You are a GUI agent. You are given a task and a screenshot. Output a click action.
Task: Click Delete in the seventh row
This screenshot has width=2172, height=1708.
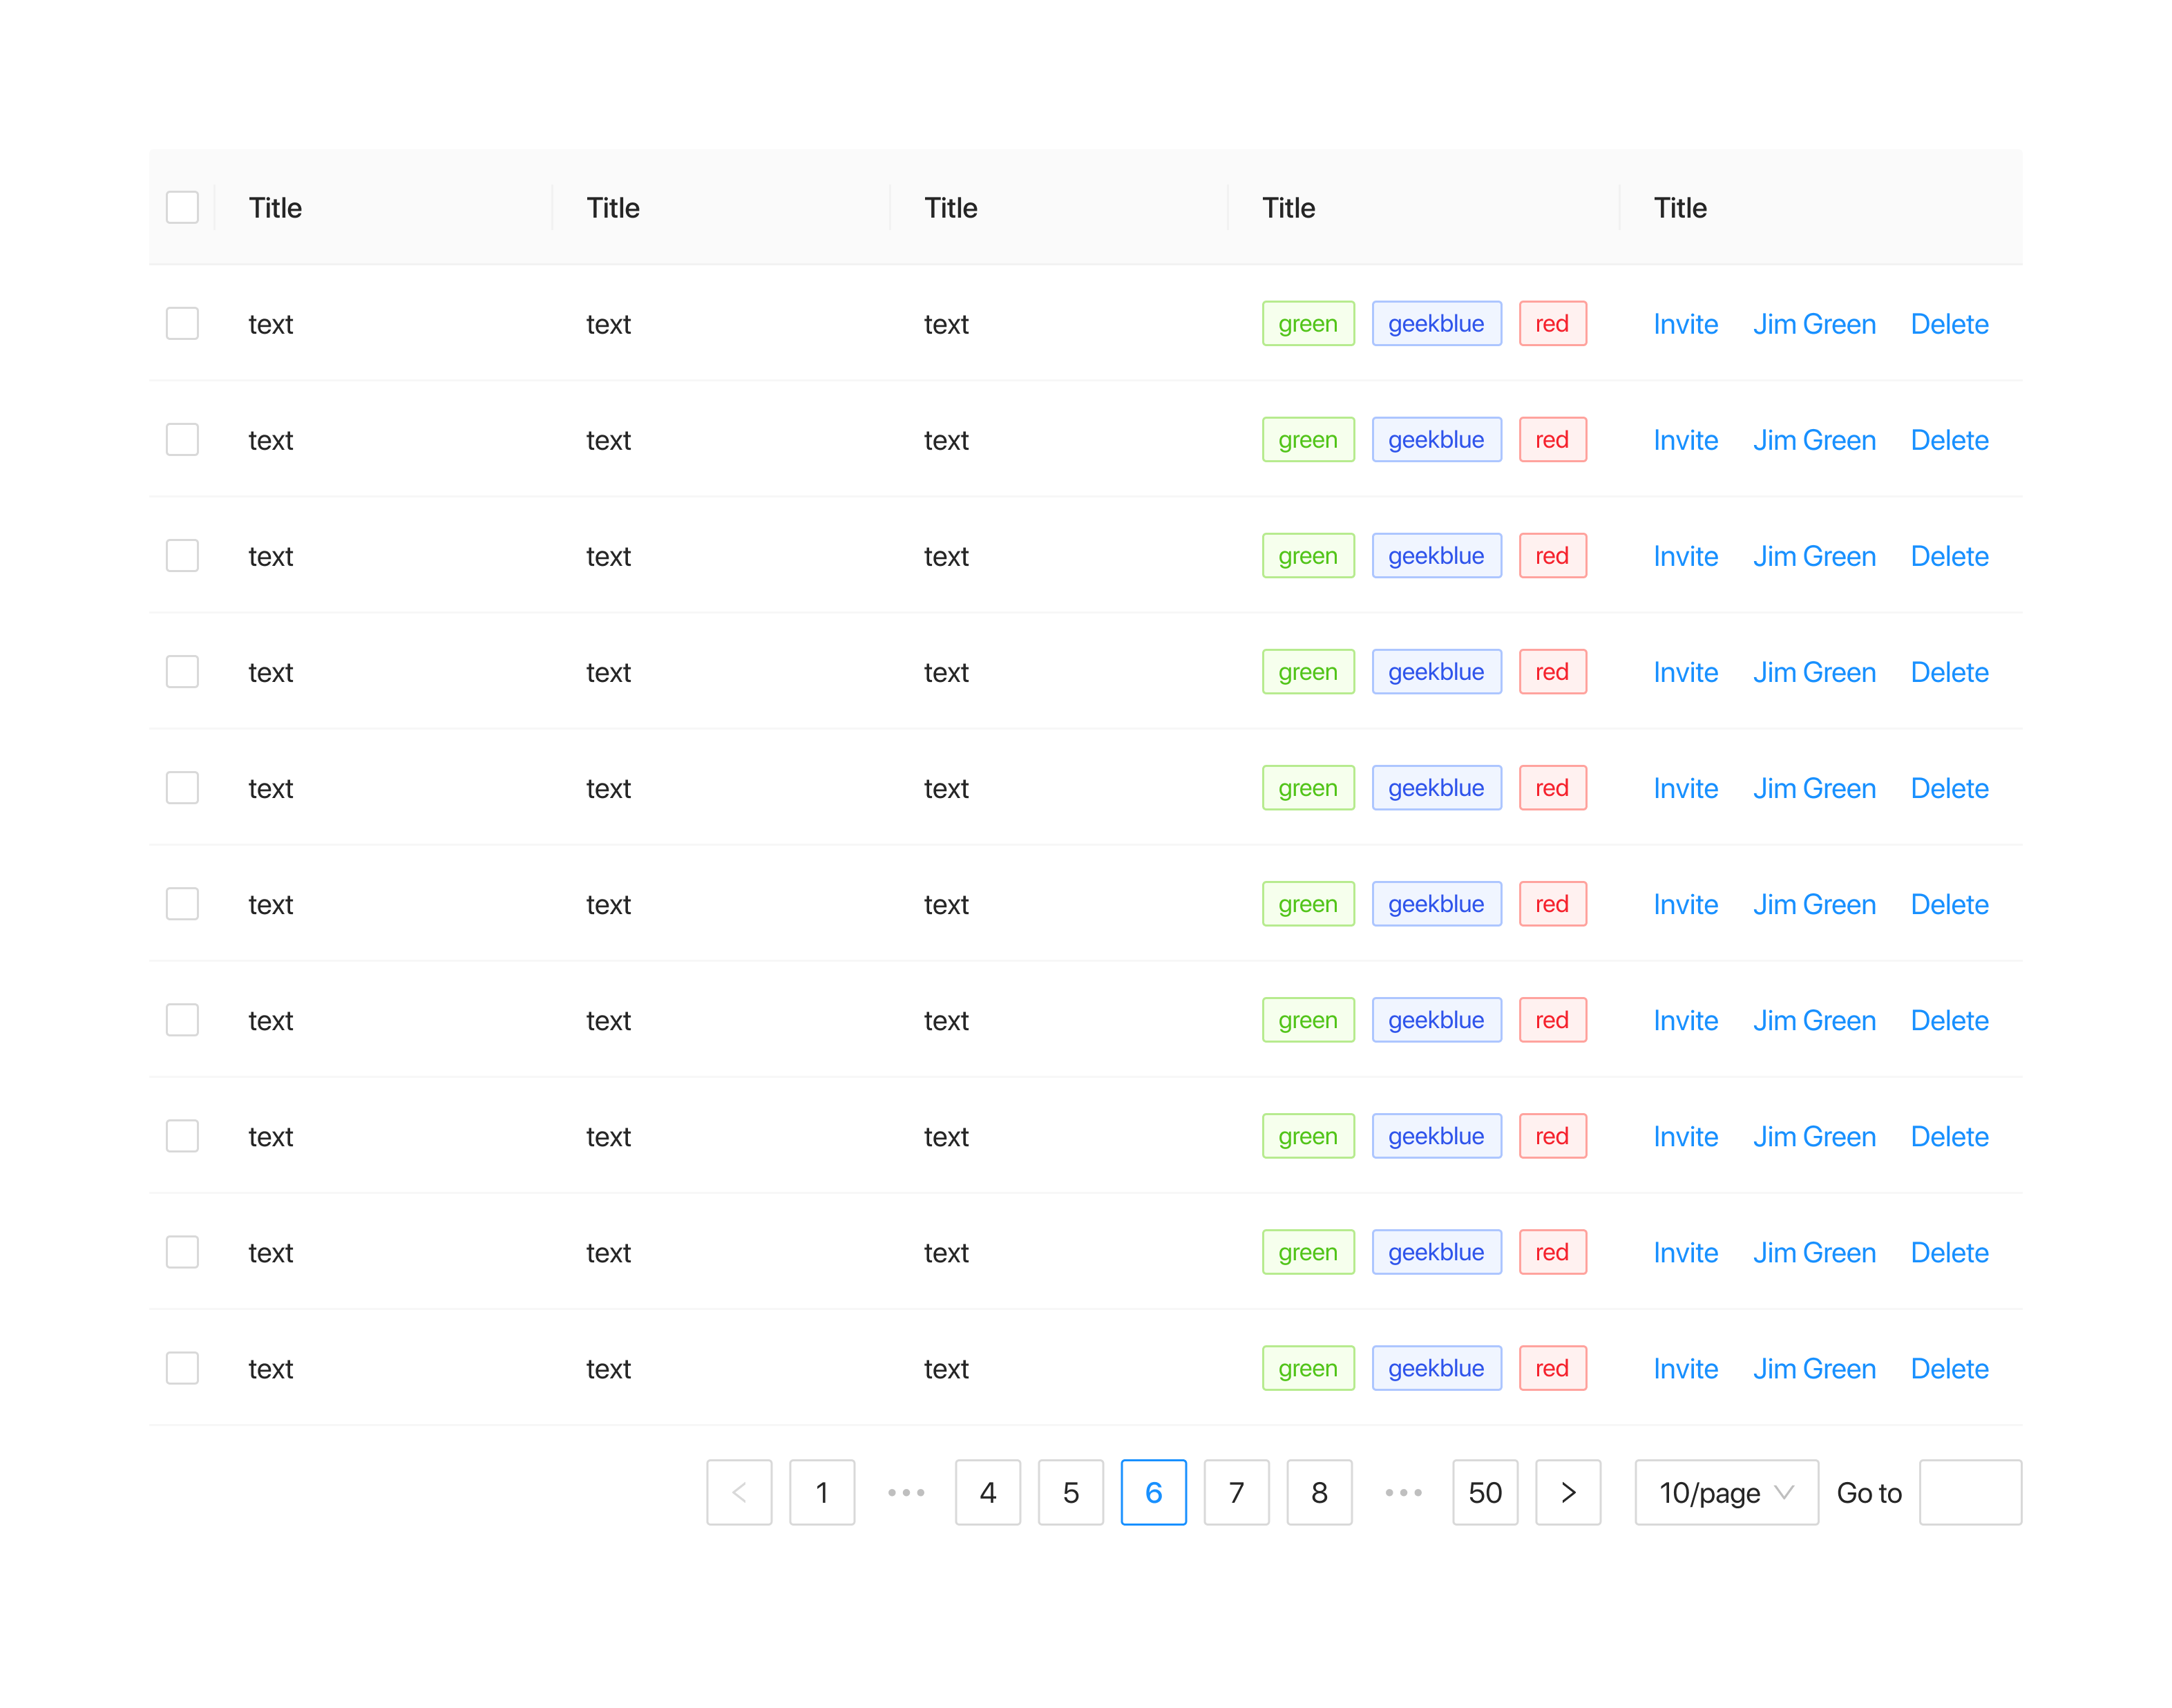1949,1020
